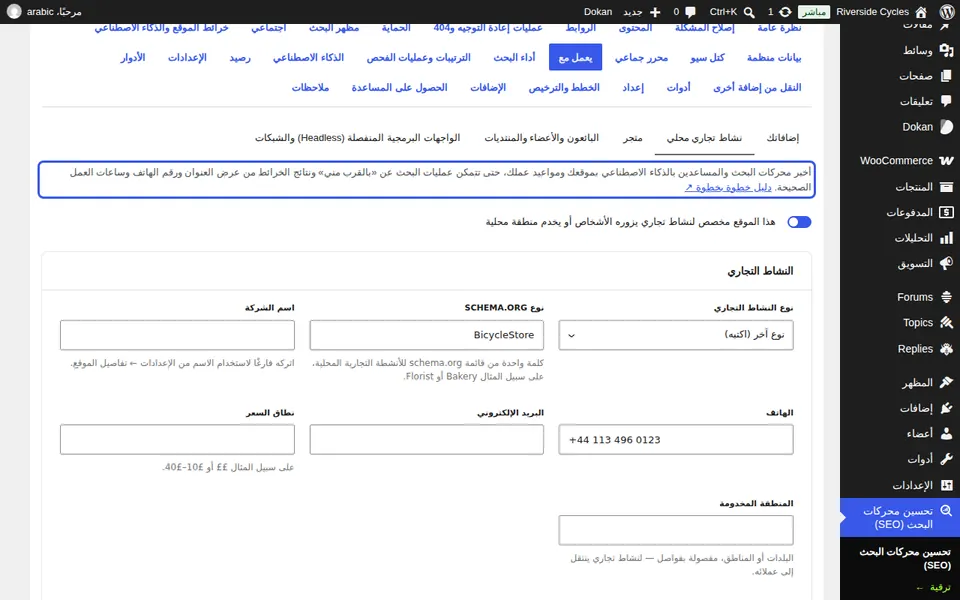This screenshot has height=600, width=960.
Task: Open the بيانات منظمة navigation link
Action: click(773, 57)
